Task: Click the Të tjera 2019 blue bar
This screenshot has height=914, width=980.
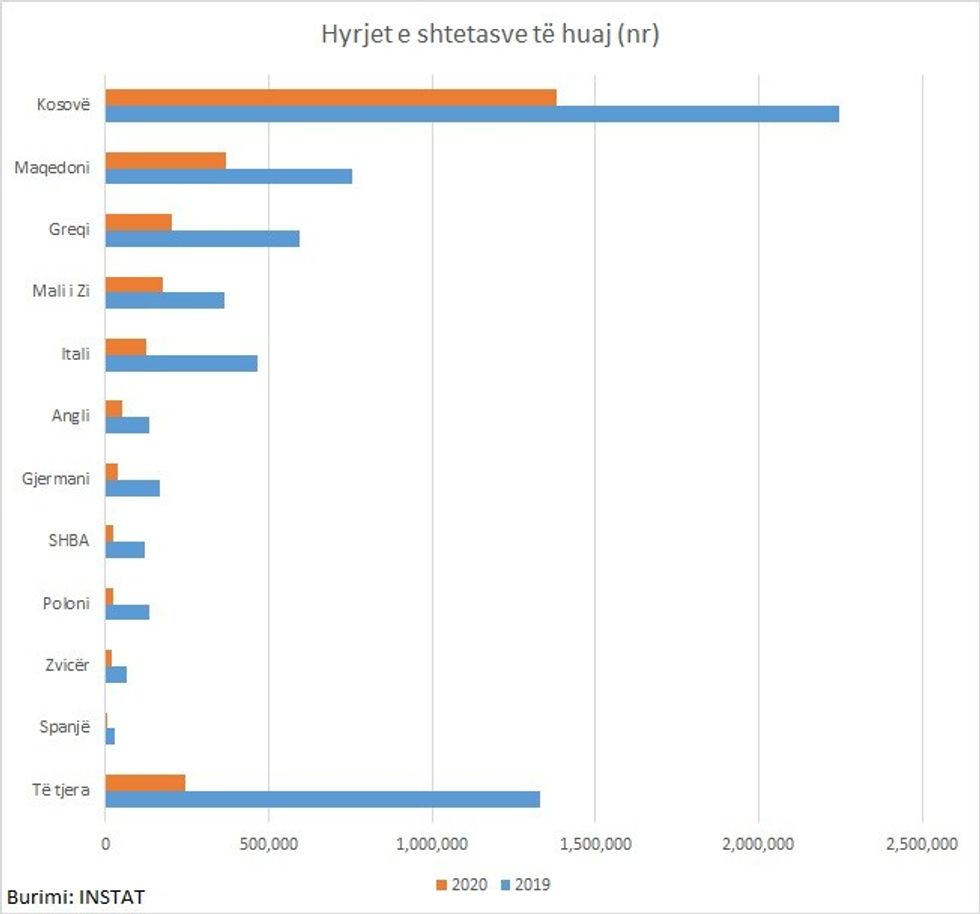Action: 322,799
